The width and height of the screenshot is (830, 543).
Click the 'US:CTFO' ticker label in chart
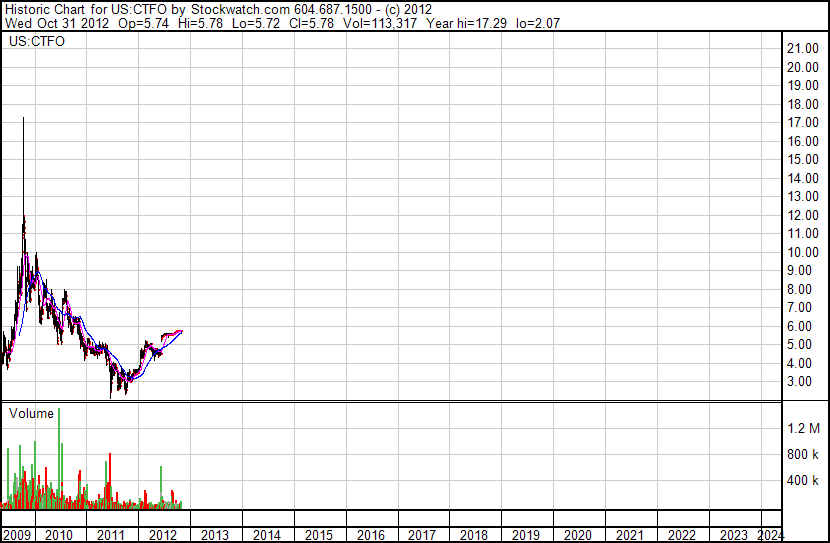[x=37, y=41]
